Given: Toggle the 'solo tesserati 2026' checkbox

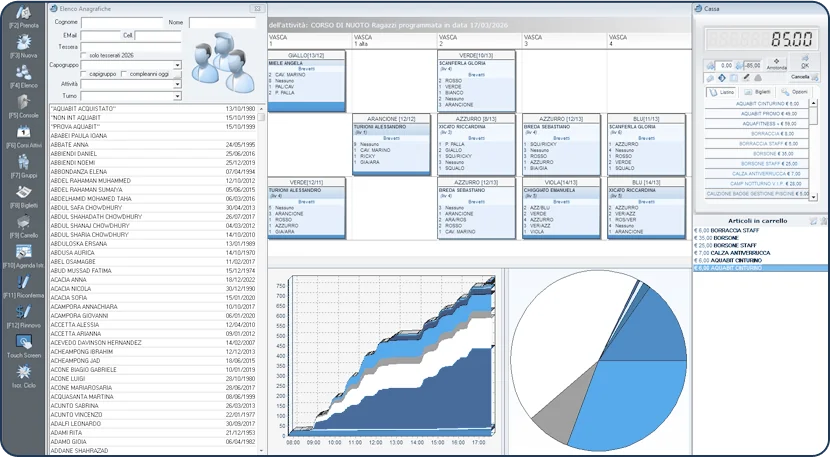Looking at the screenshot, I should tap(83, 56).
